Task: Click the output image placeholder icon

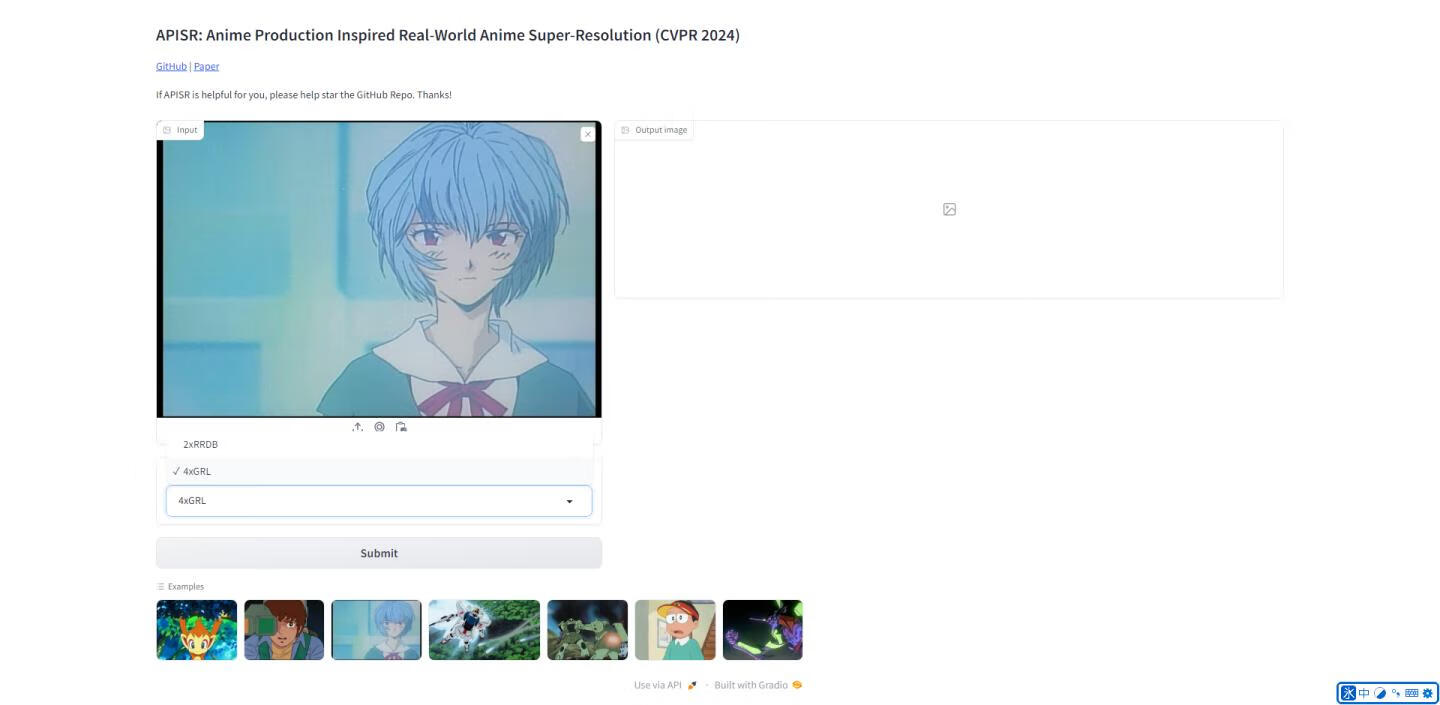Action: click(949, 209)
